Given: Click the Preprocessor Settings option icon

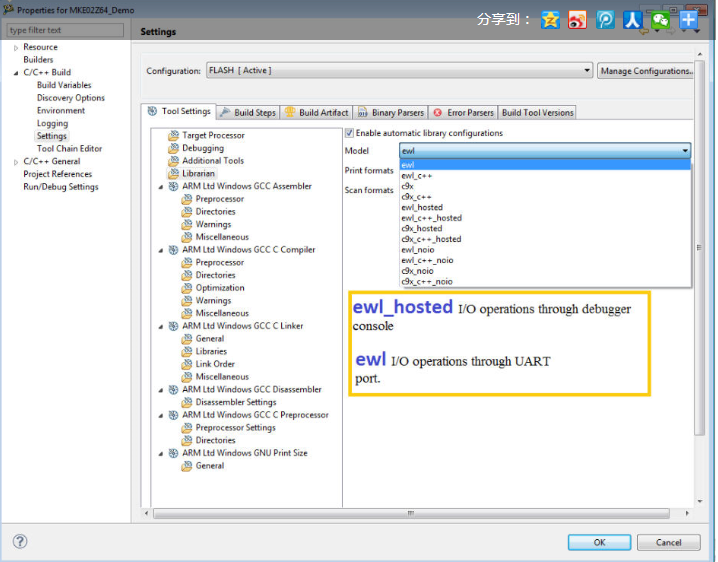Looking at the screenshot, I should click(x=187, y=428).
